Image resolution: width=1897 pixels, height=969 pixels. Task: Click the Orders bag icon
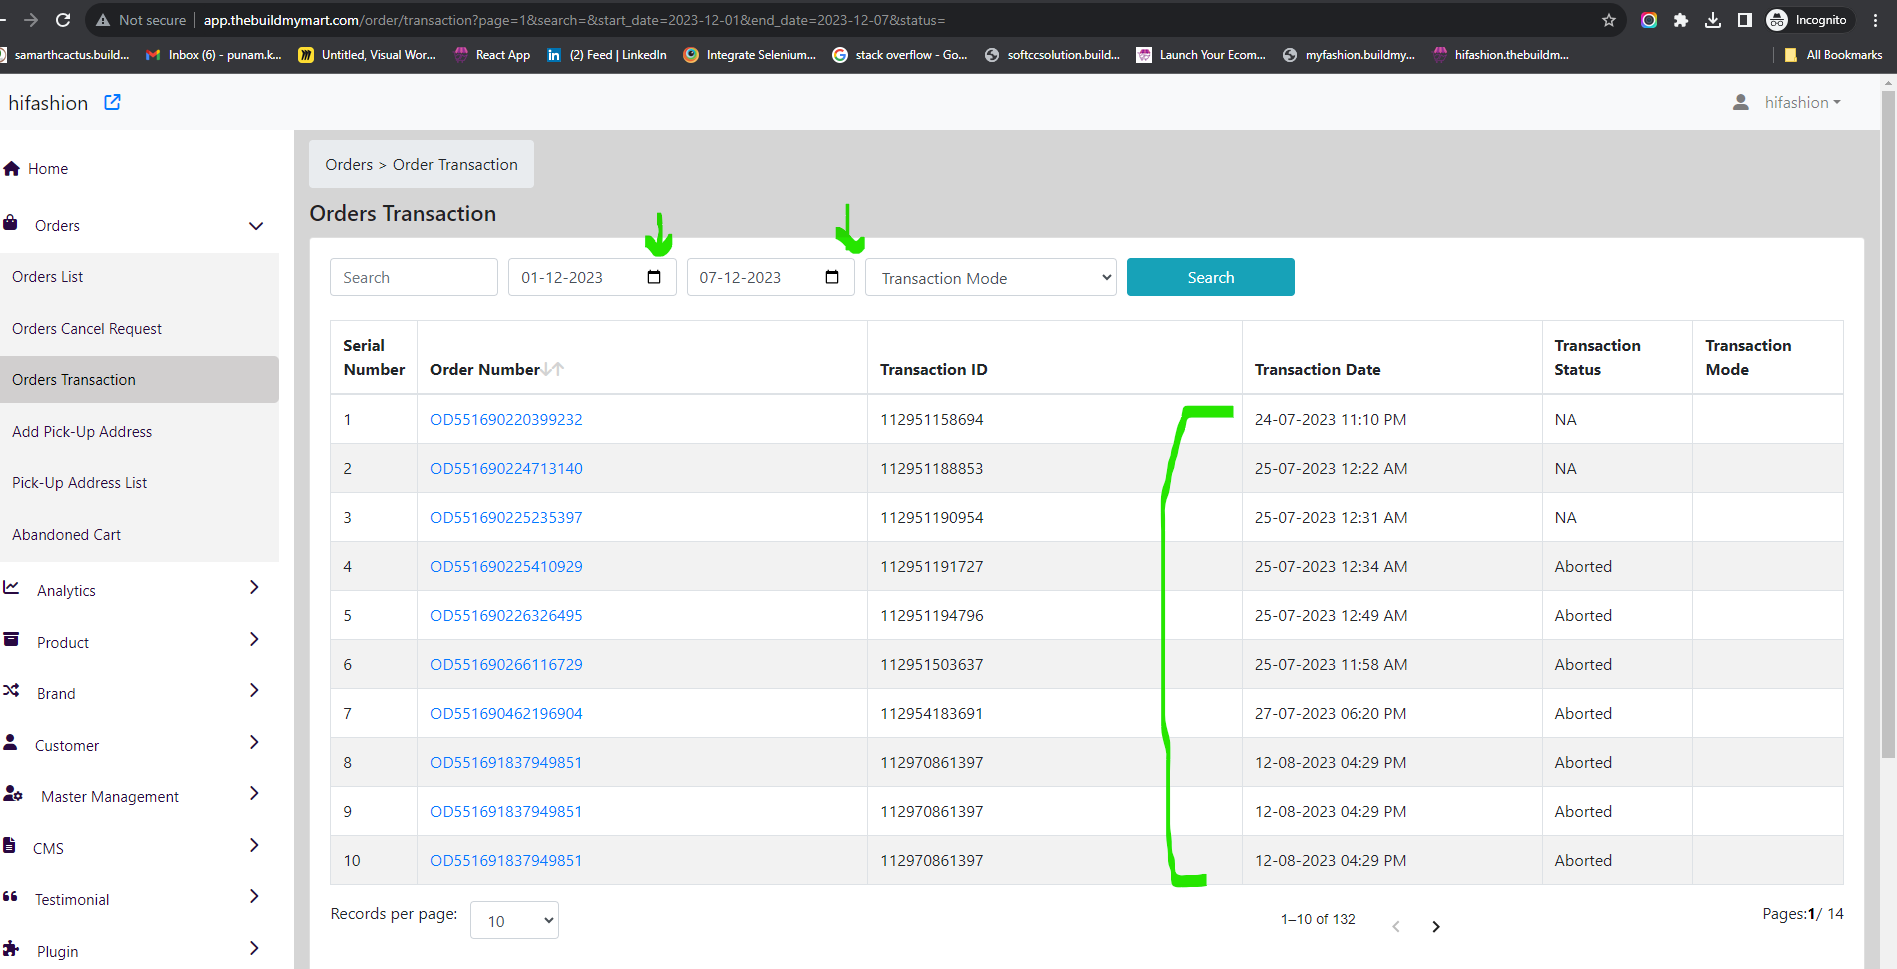point(10,223)
